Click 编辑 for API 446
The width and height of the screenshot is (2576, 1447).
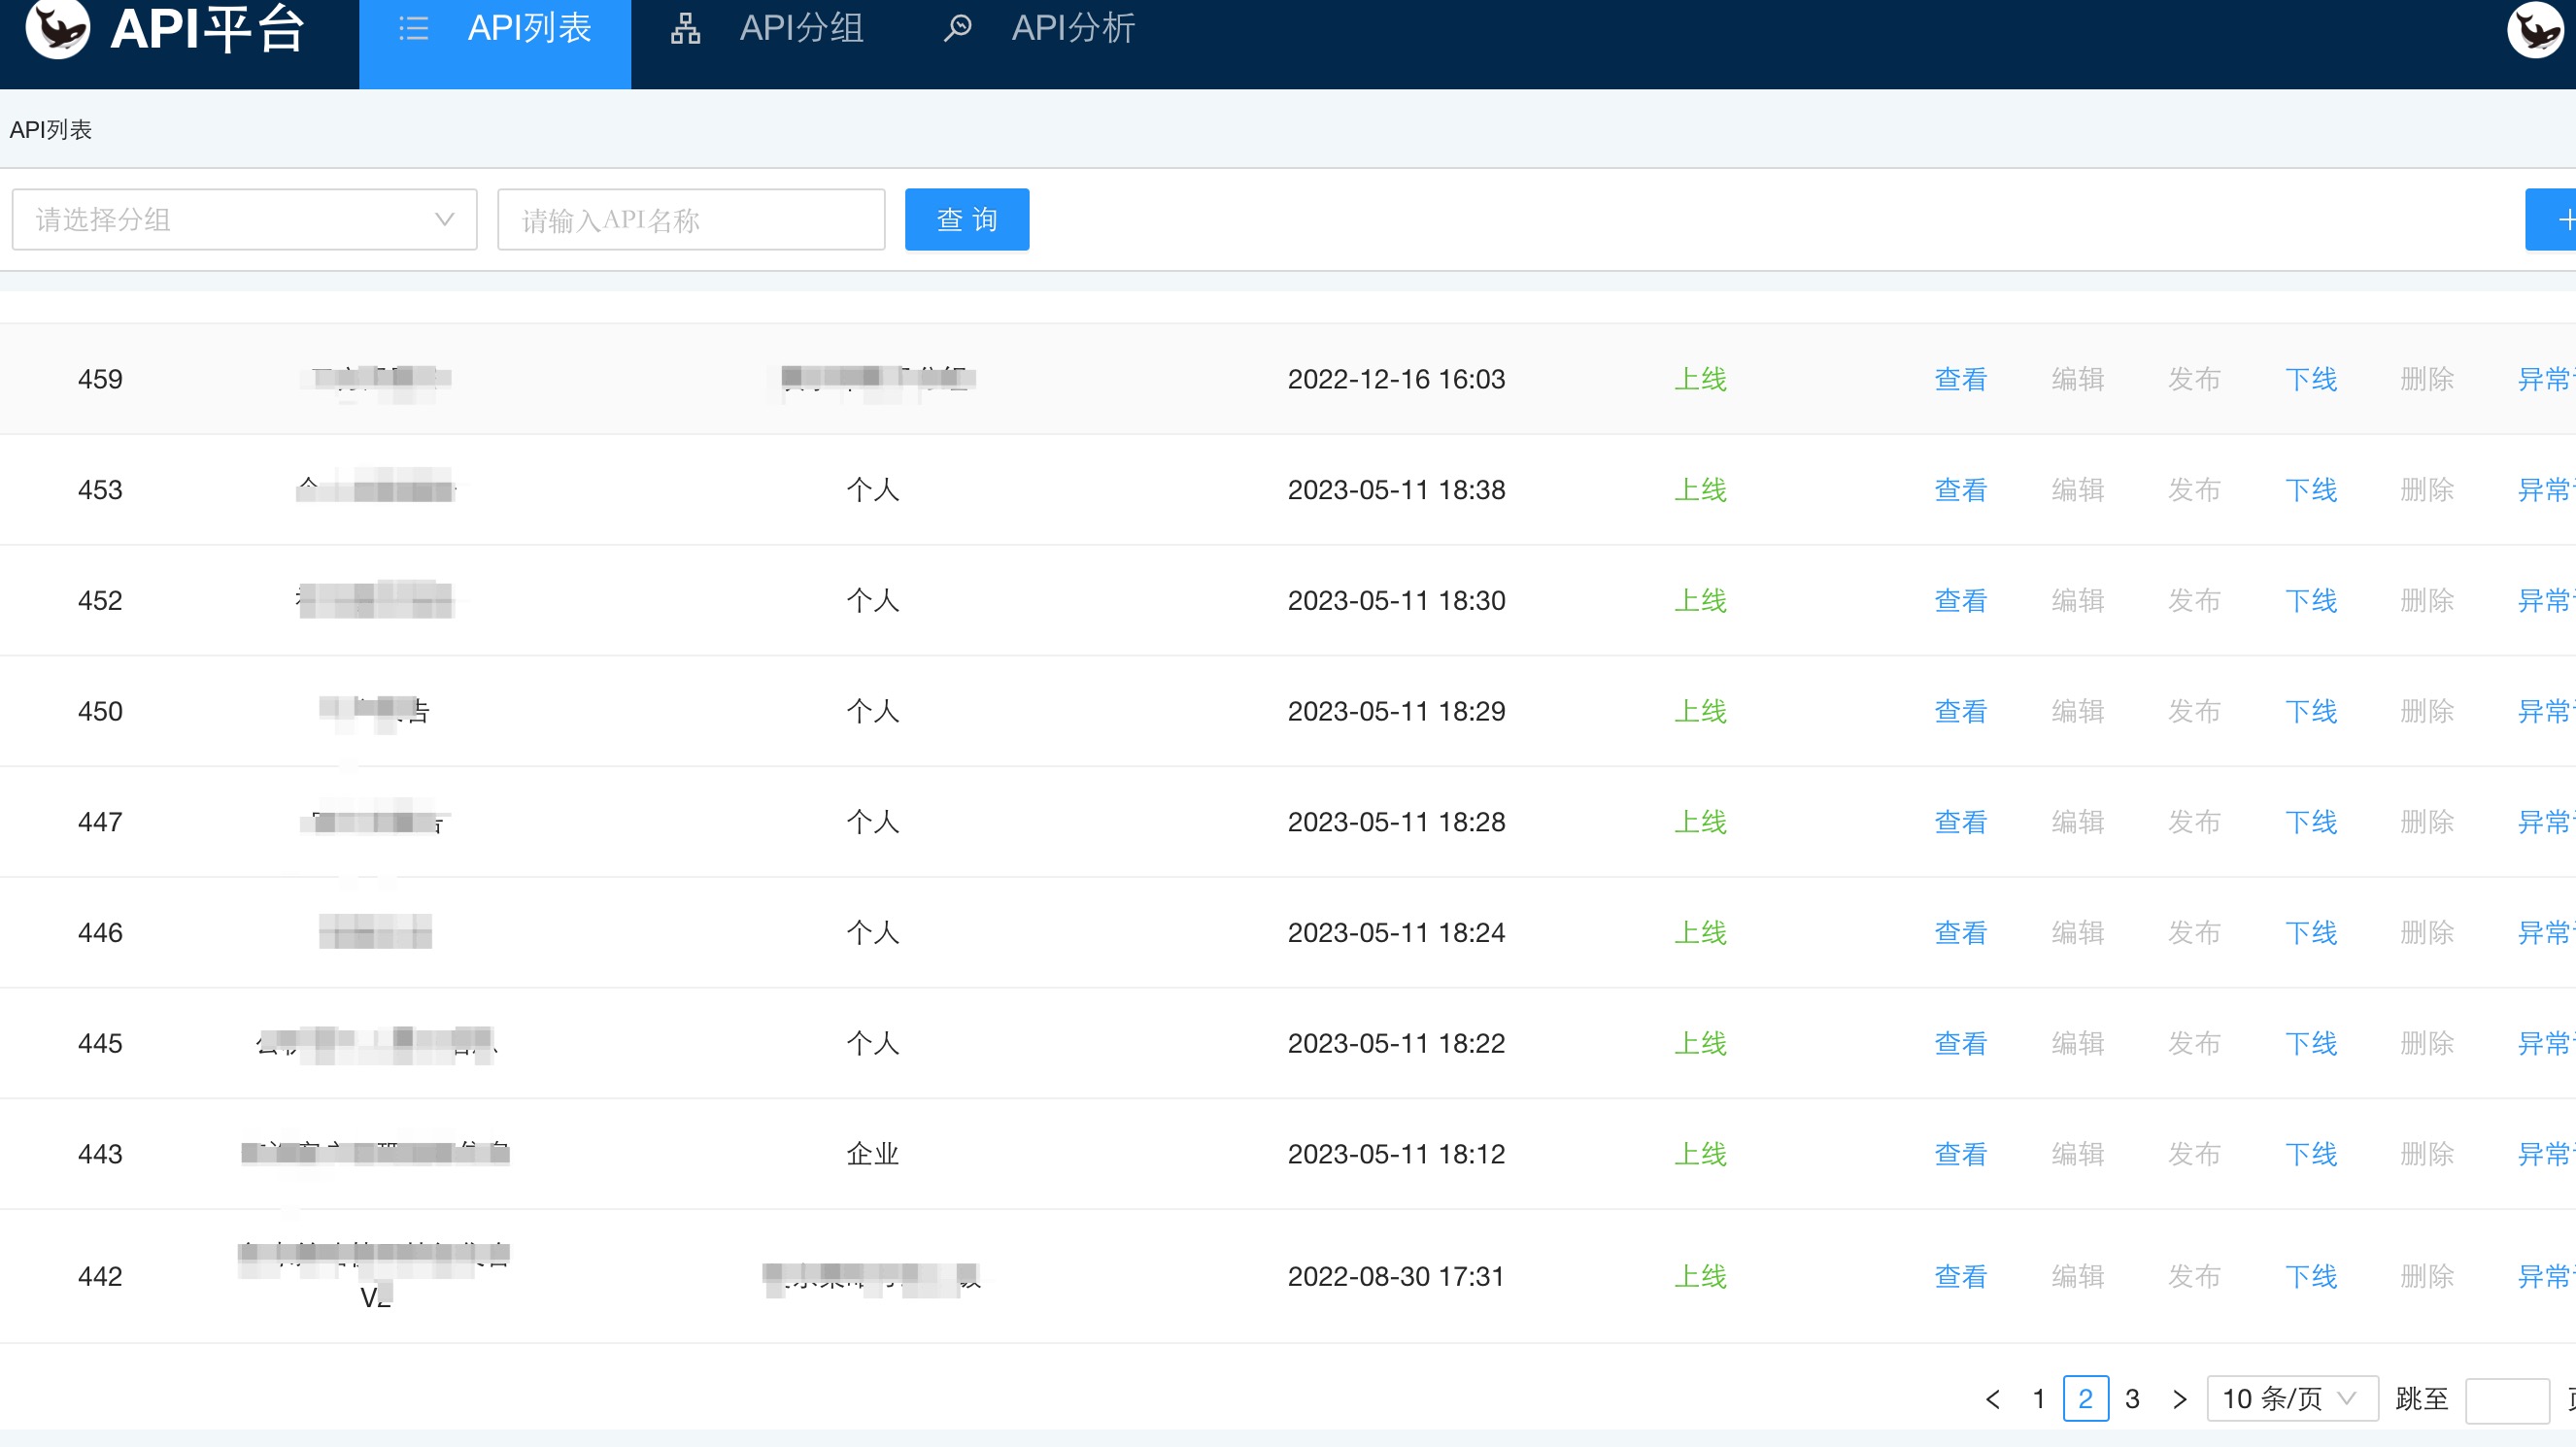[2078, 932]
